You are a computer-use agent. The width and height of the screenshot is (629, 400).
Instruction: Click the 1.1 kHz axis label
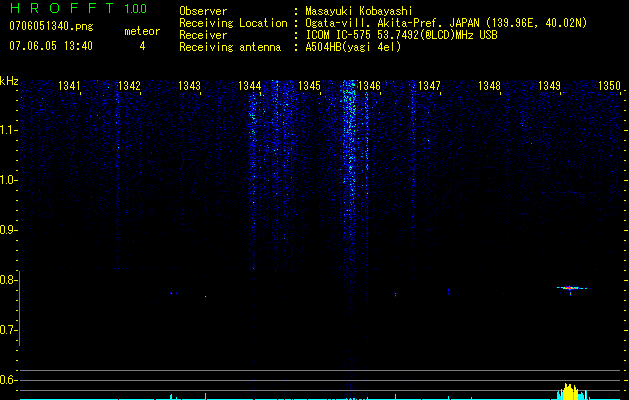[8, 130]
